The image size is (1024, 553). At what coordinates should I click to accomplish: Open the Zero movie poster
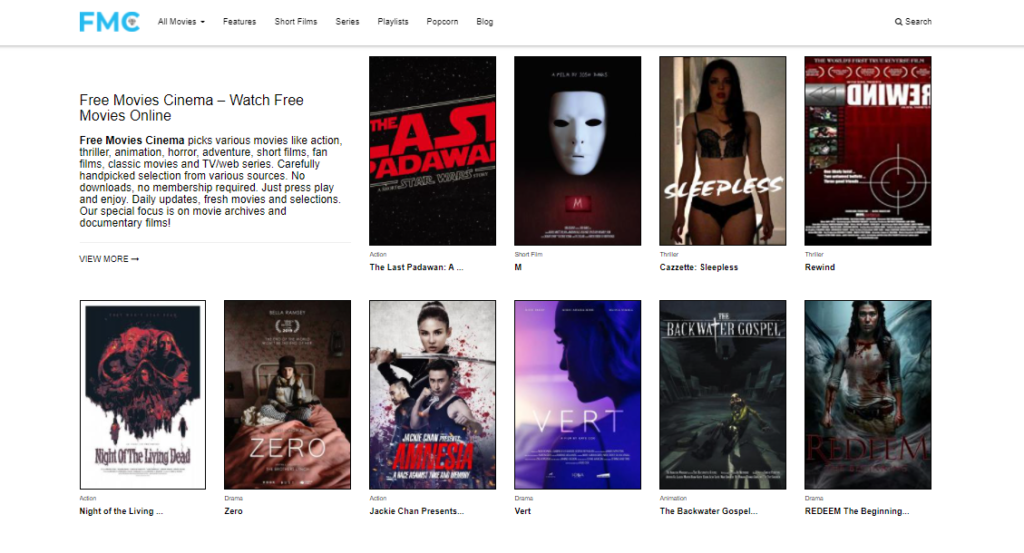click(x=287, y=394)
